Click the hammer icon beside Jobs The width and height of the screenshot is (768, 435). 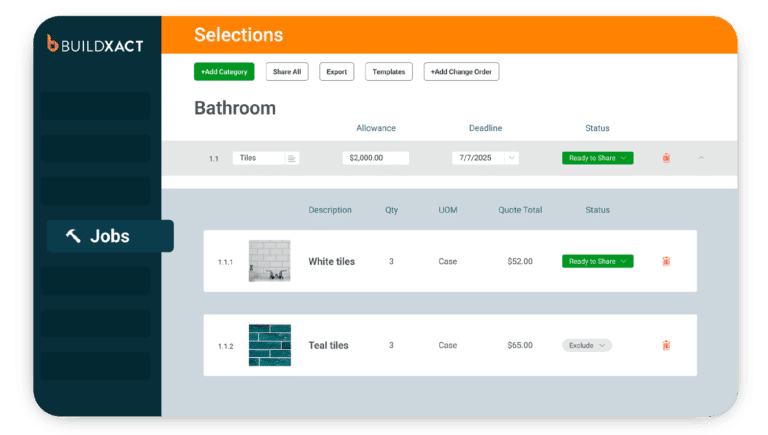tap(73, 236)
